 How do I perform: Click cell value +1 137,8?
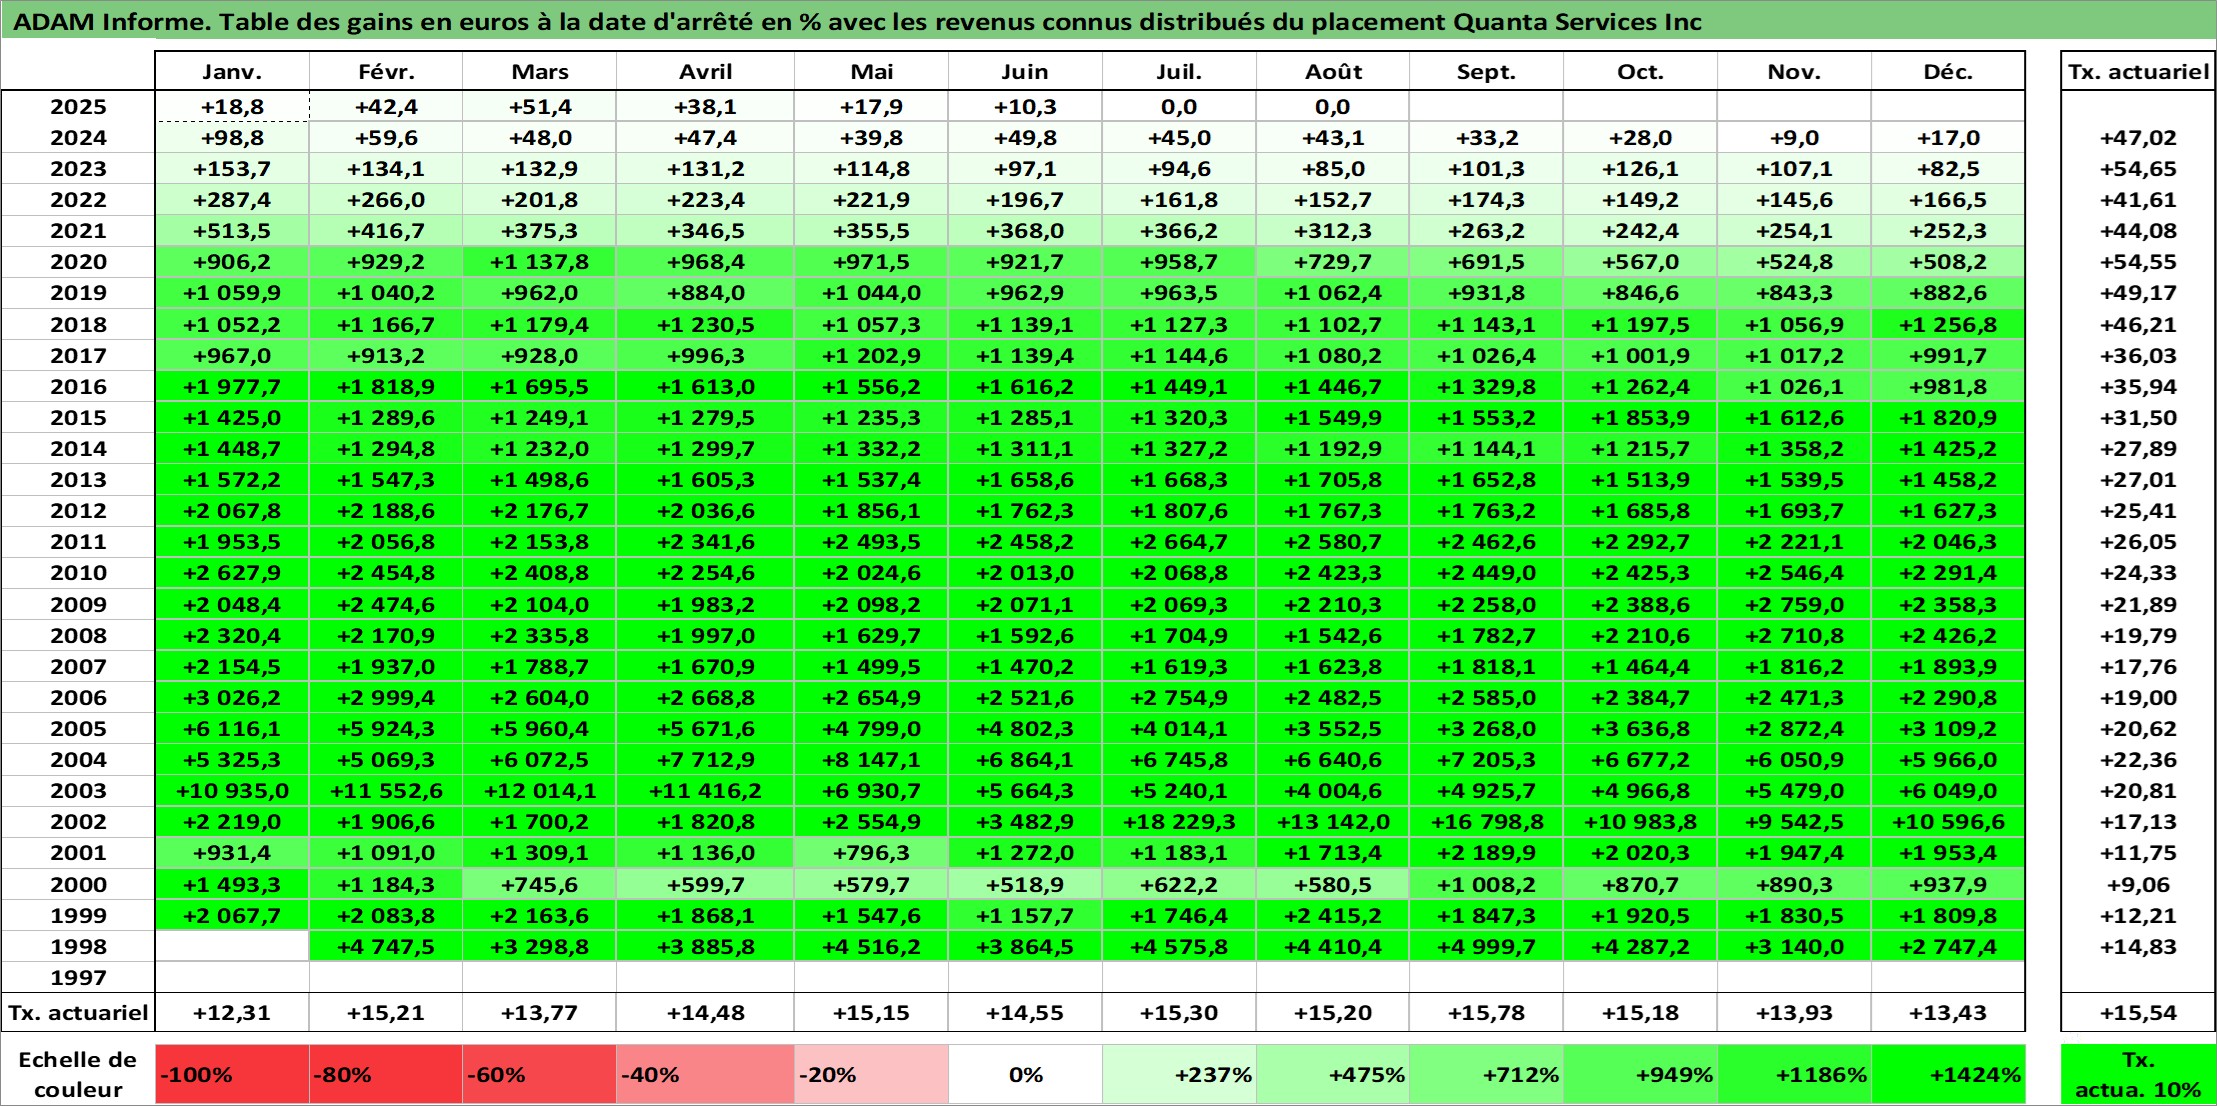[539, 262]
